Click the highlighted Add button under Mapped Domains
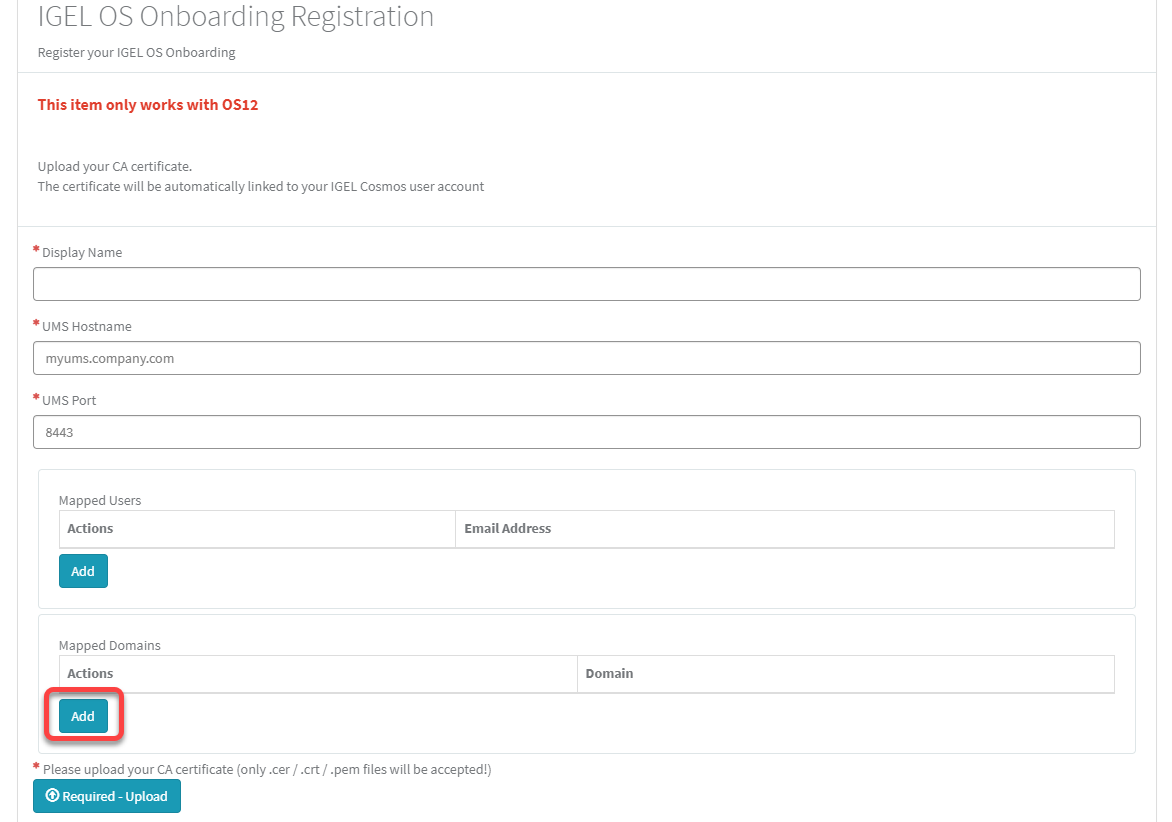The height and width of the screenshot is (822, 1172). pos(83,716)
